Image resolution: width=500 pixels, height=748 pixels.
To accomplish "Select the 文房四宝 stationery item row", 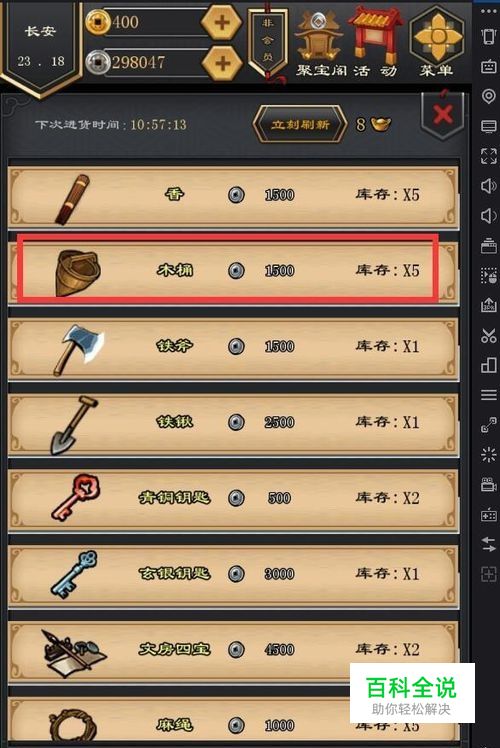I will (x=233, y=650).
